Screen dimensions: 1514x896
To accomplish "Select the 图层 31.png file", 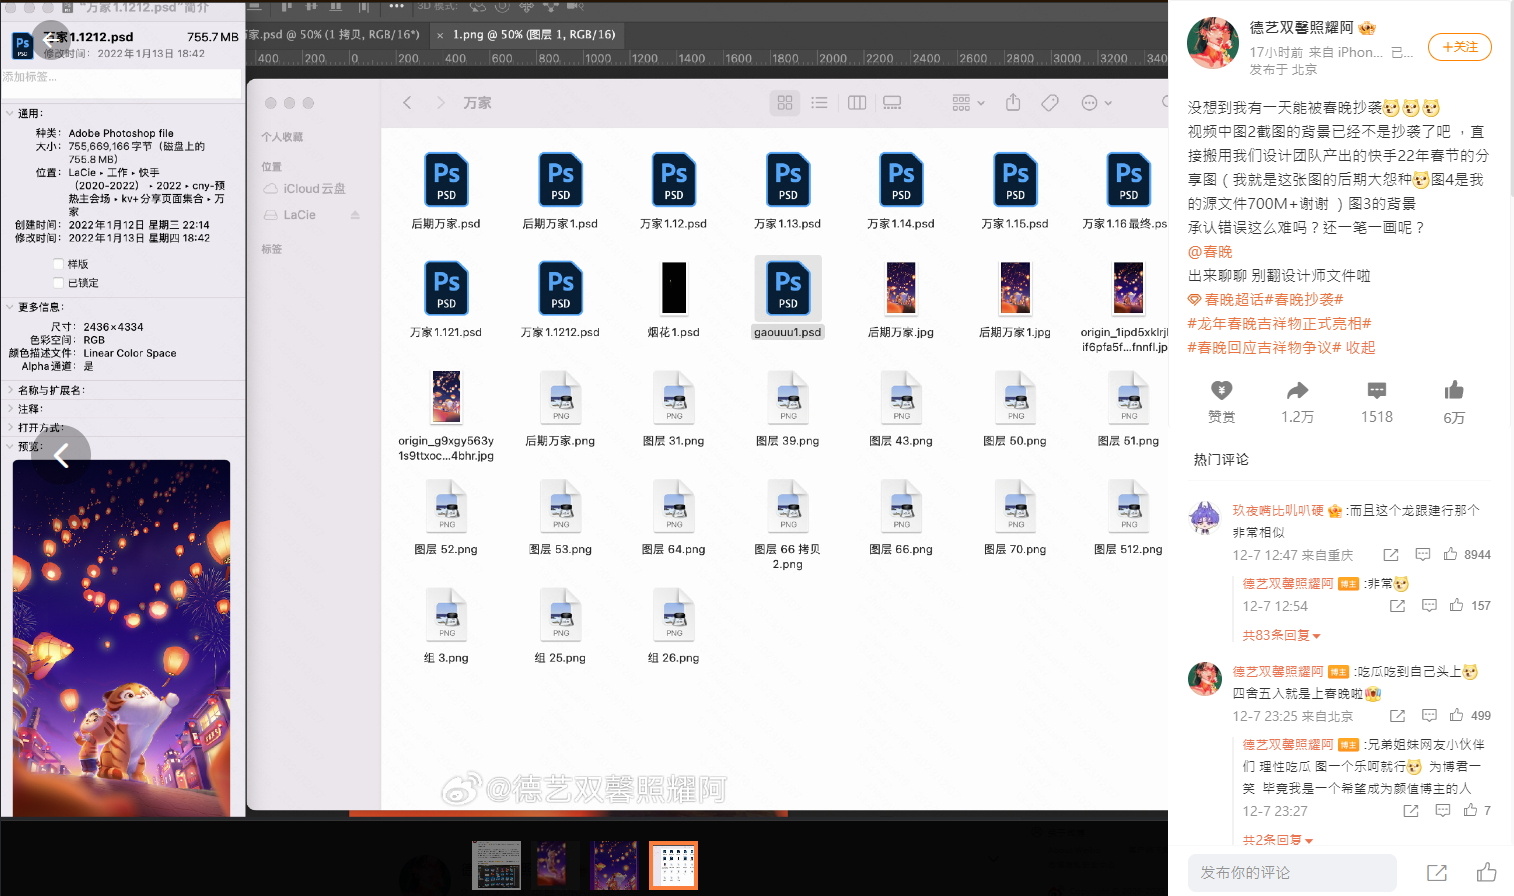I will (x=674, y=407).
